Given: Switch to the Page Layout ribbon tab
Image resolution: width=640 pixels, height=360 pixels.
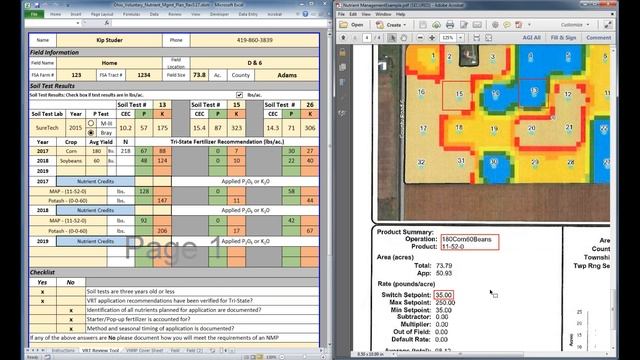Looking at the screenshot, I should click(x=102, y=14).
